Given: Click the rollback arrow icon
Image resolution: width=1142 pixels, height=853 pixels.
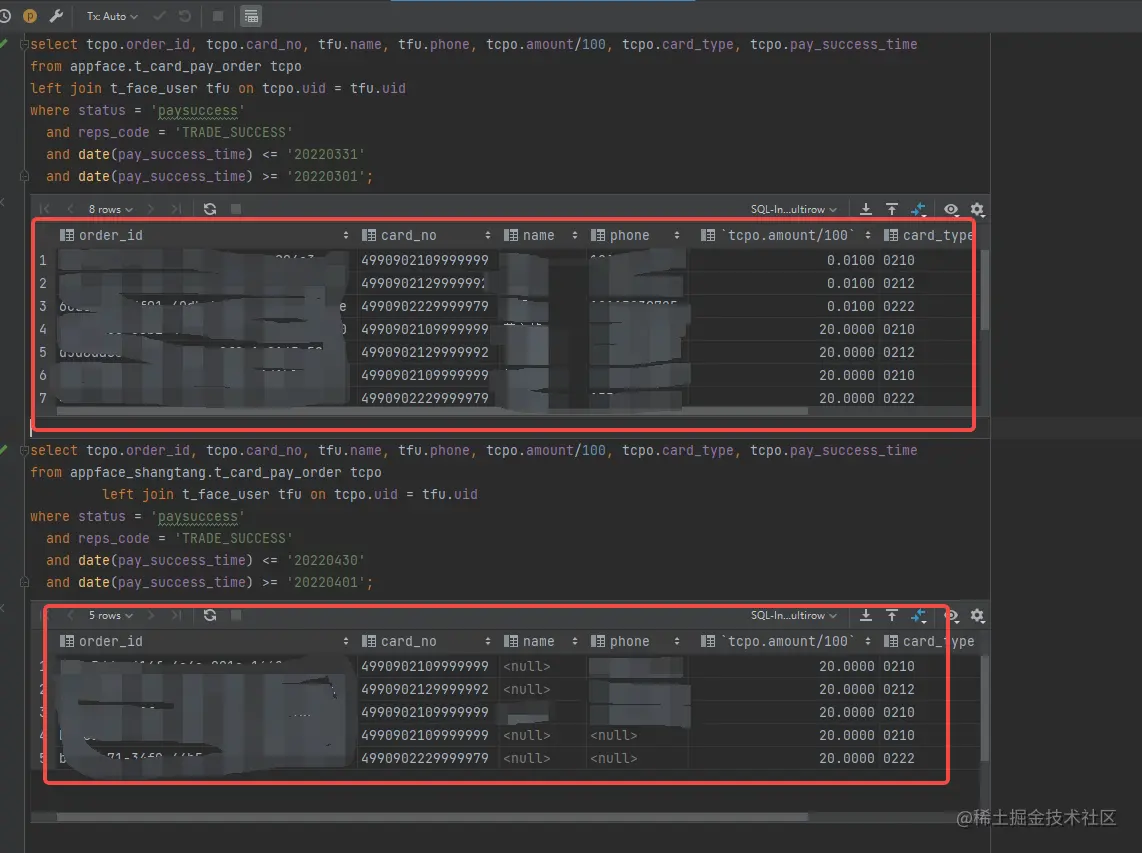Looking at the screenshot, I should coord(185,15).
